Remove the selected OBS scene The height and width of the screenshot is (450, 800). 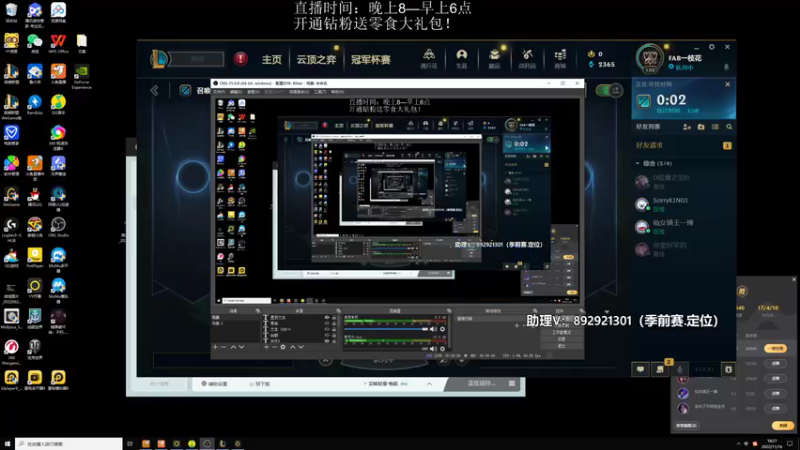click(x=223, y=347)
